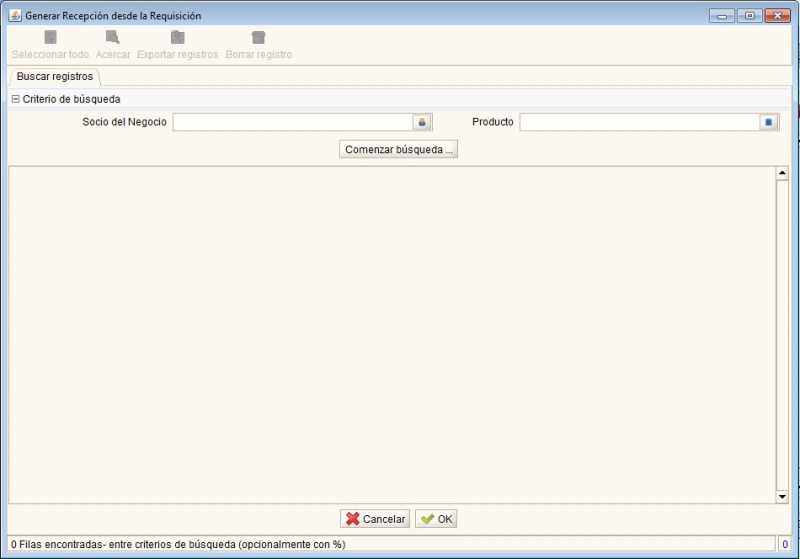Screen dimensions: 800x559
Task: Open the Producto lookup icon
Action: pos(769,122)
